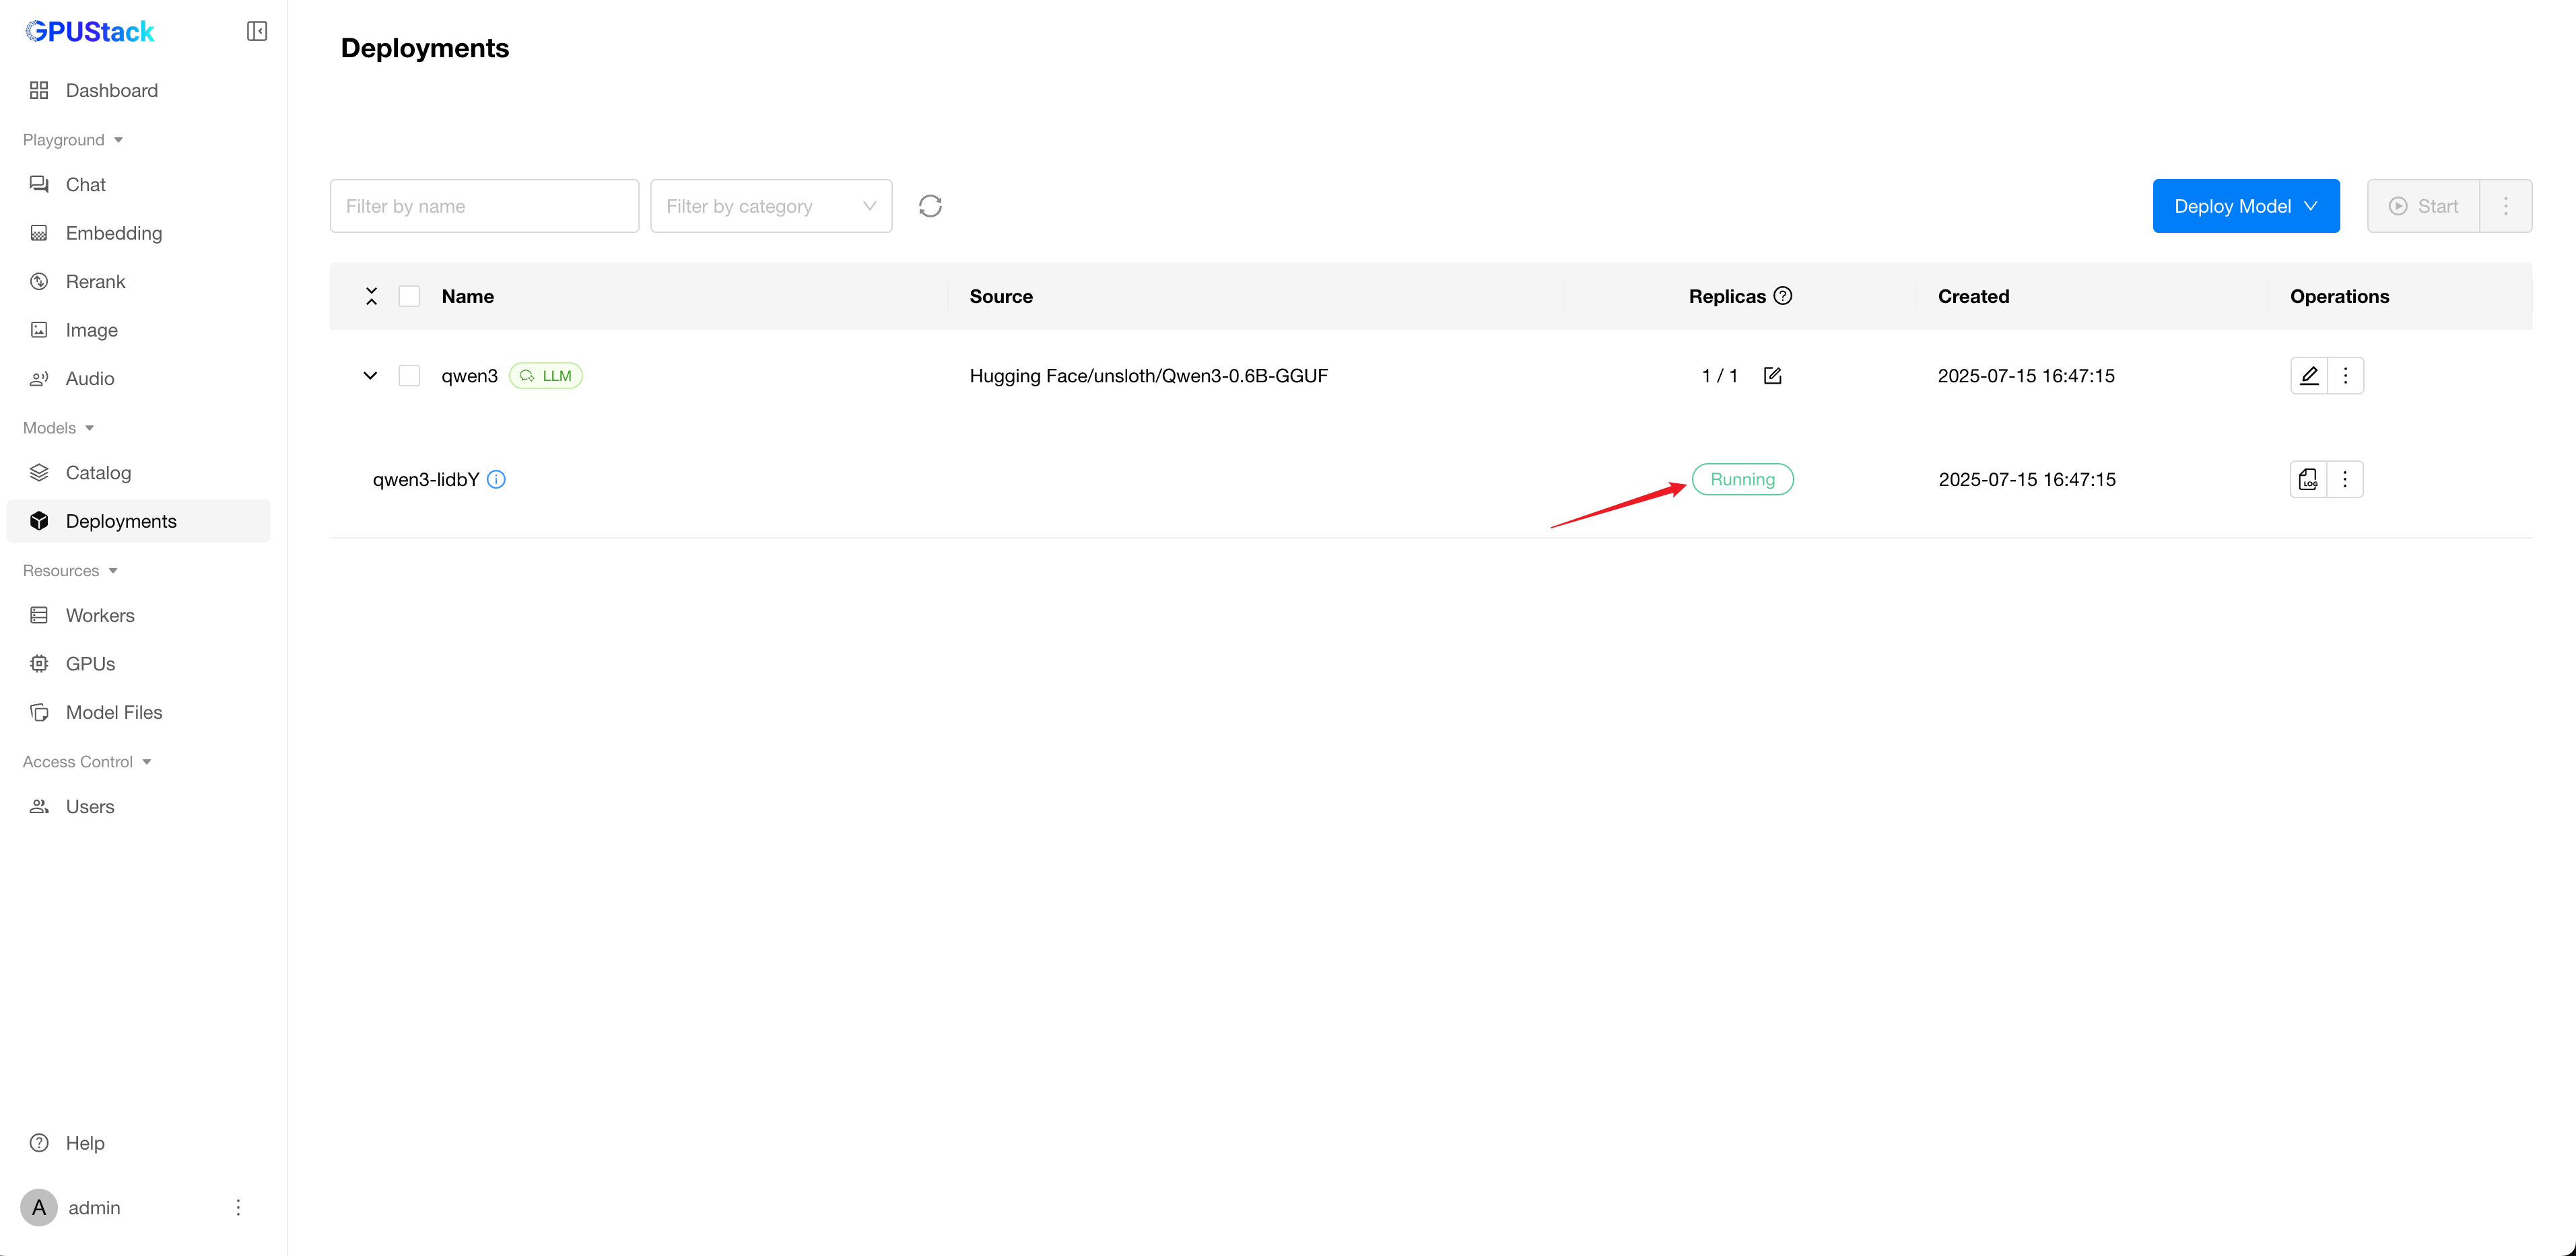Viewport: 2576px width, 1256px height.
Task: Select all deployments checkbox in header
Action: pos(409,296)
